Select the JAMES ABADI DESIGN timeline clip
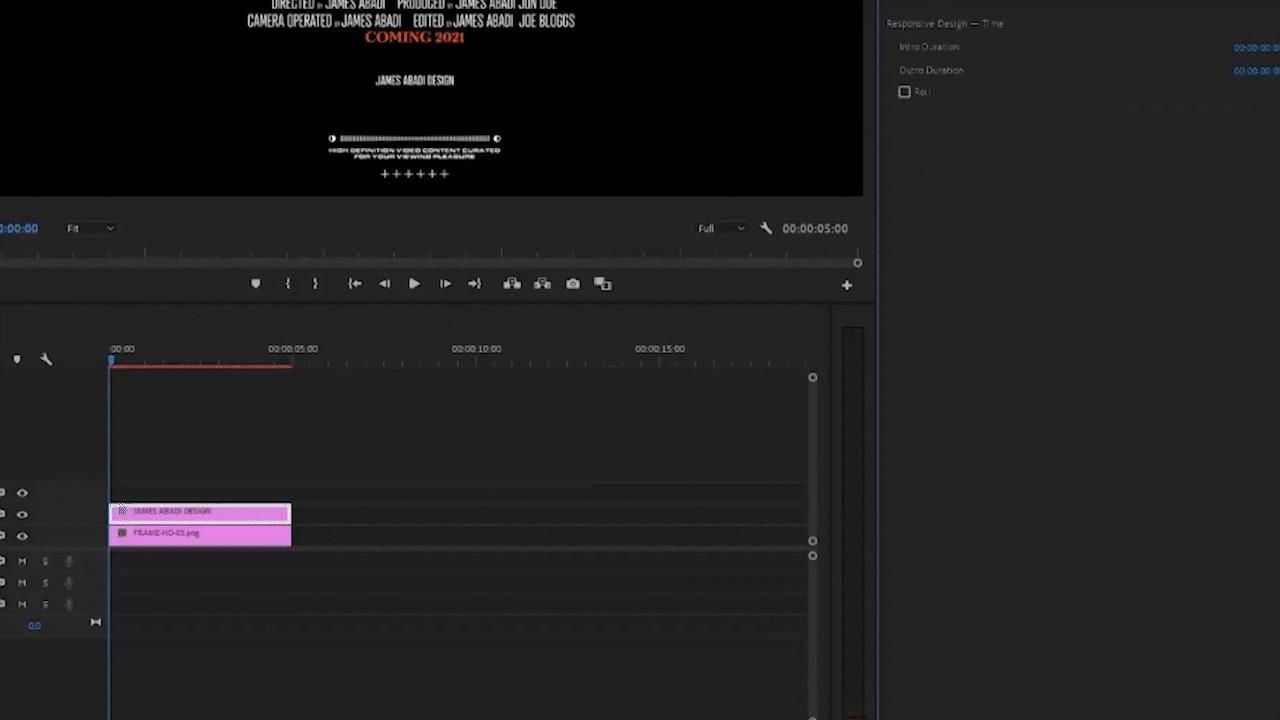Viewport: 1280px width, 720px height. tap(200, 514)
